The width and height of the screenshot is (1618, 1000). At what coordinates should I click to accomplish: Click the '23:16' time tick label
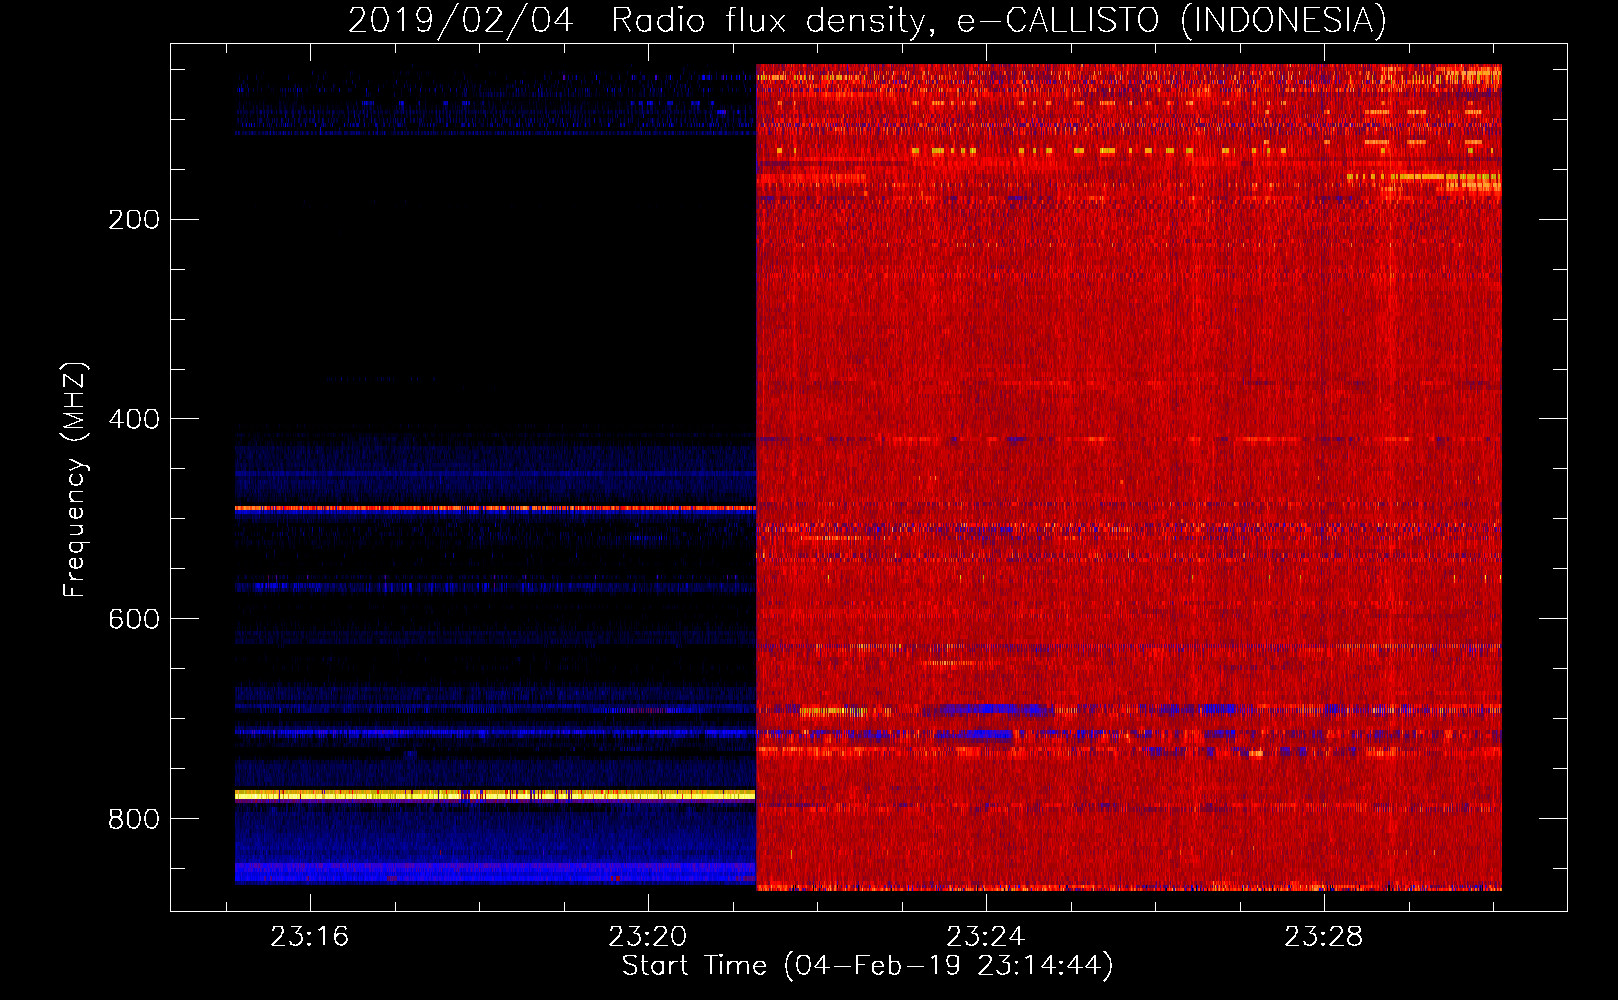coord(310,937)
